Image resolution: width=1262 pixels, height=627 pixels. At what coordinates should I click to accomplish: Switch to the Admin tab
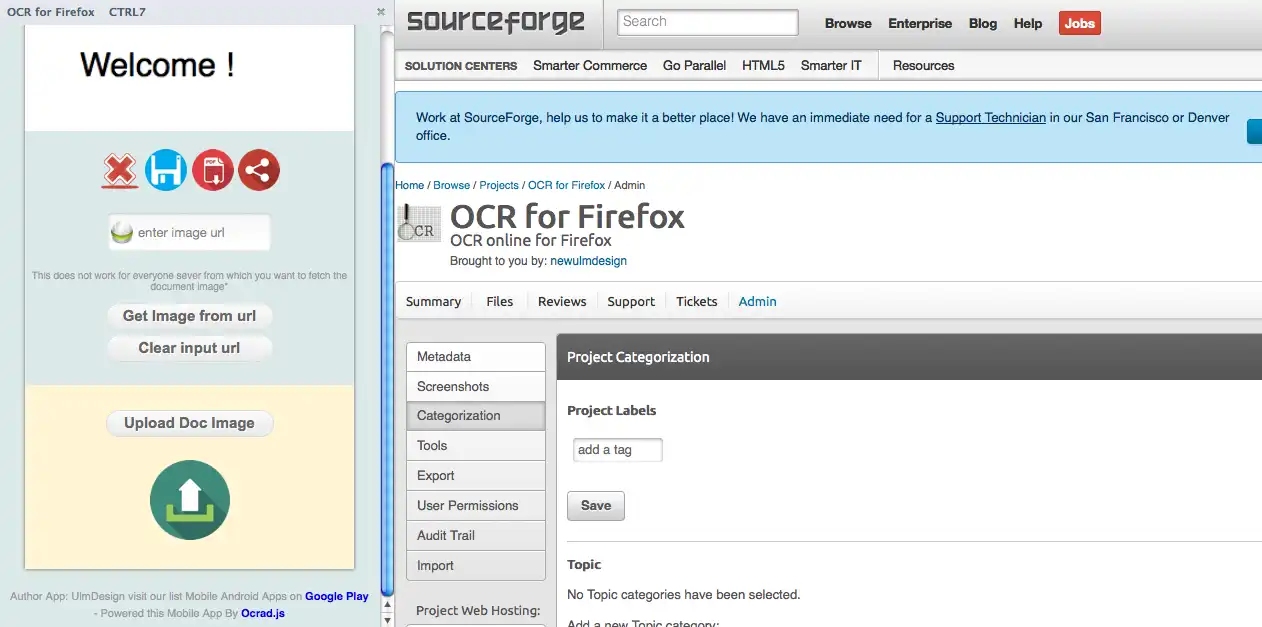pyautogui.click(x=757, y=301)
